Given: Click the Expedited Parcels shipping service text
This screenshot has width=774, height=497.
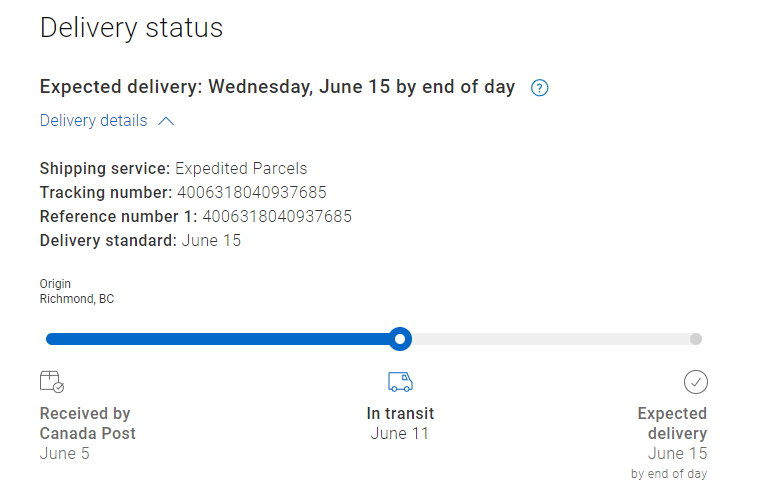Looking at the screenshot, I should click(241, 168).
